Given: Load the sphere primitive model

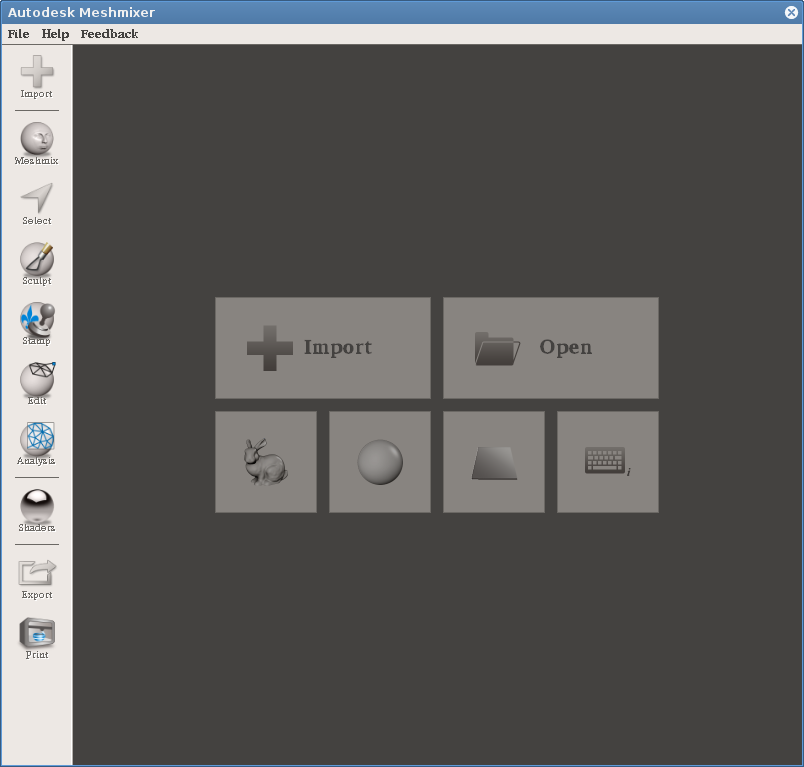Looking at the screenshot, I should (x=379, y=461).
